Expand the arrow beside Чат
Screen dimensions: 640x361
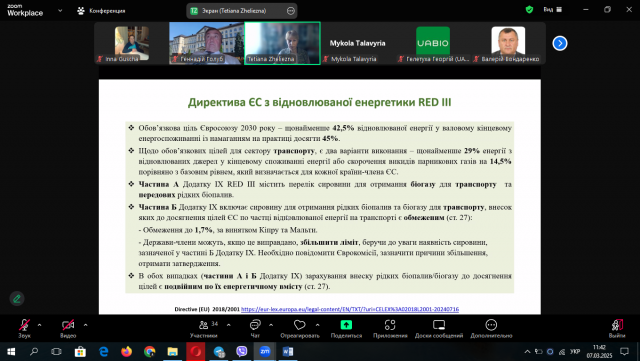point(271,325)
